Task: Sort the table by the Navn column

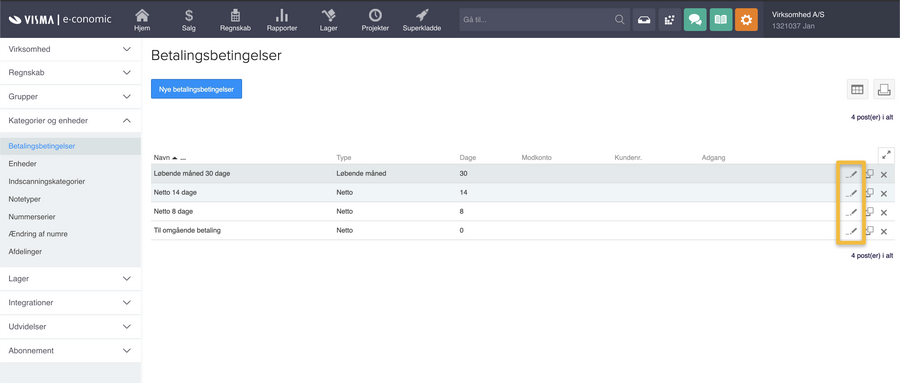Action: (x=161, y=157)
